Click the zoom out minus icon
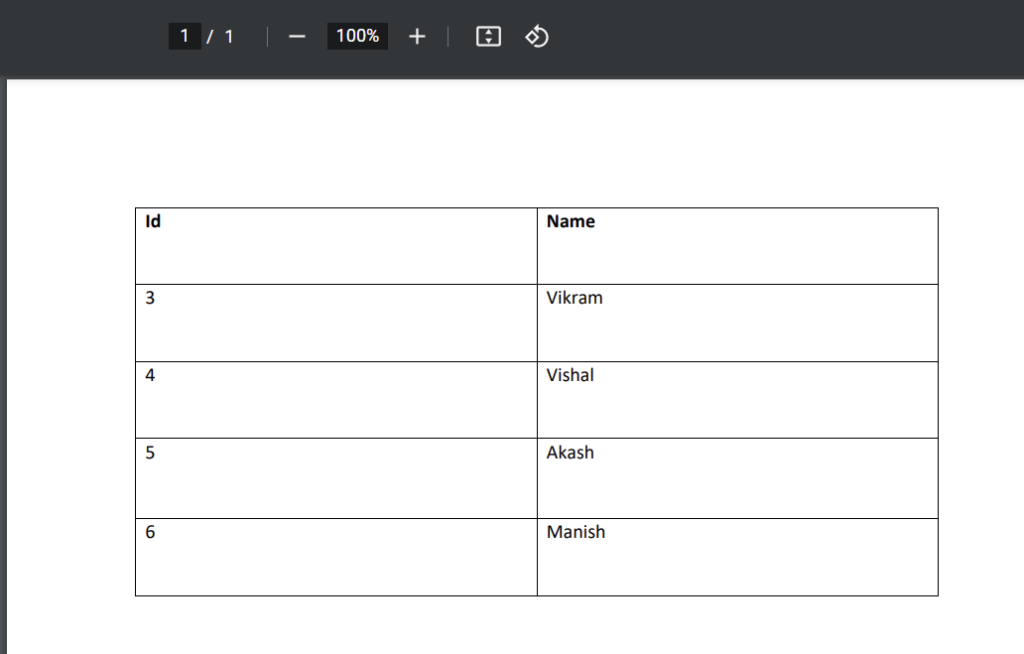Screen dimensions: 1024x654 click(x=296, y=36)
